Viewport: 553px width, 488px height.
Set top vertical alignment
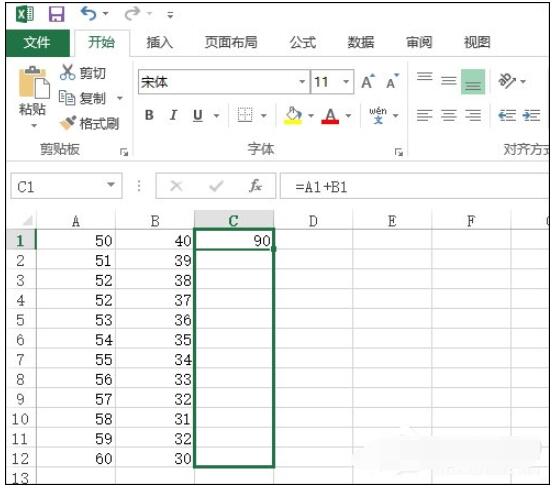(424, 77)
